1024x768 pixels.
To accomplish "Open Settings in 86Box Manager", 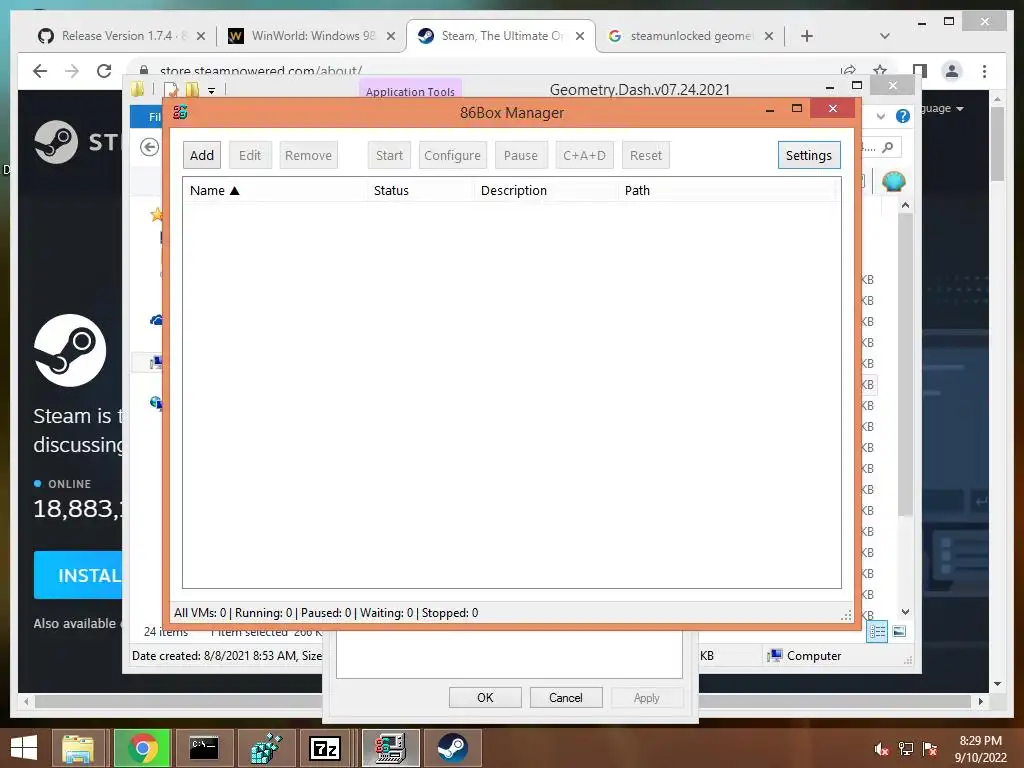I will pos(808,155).
